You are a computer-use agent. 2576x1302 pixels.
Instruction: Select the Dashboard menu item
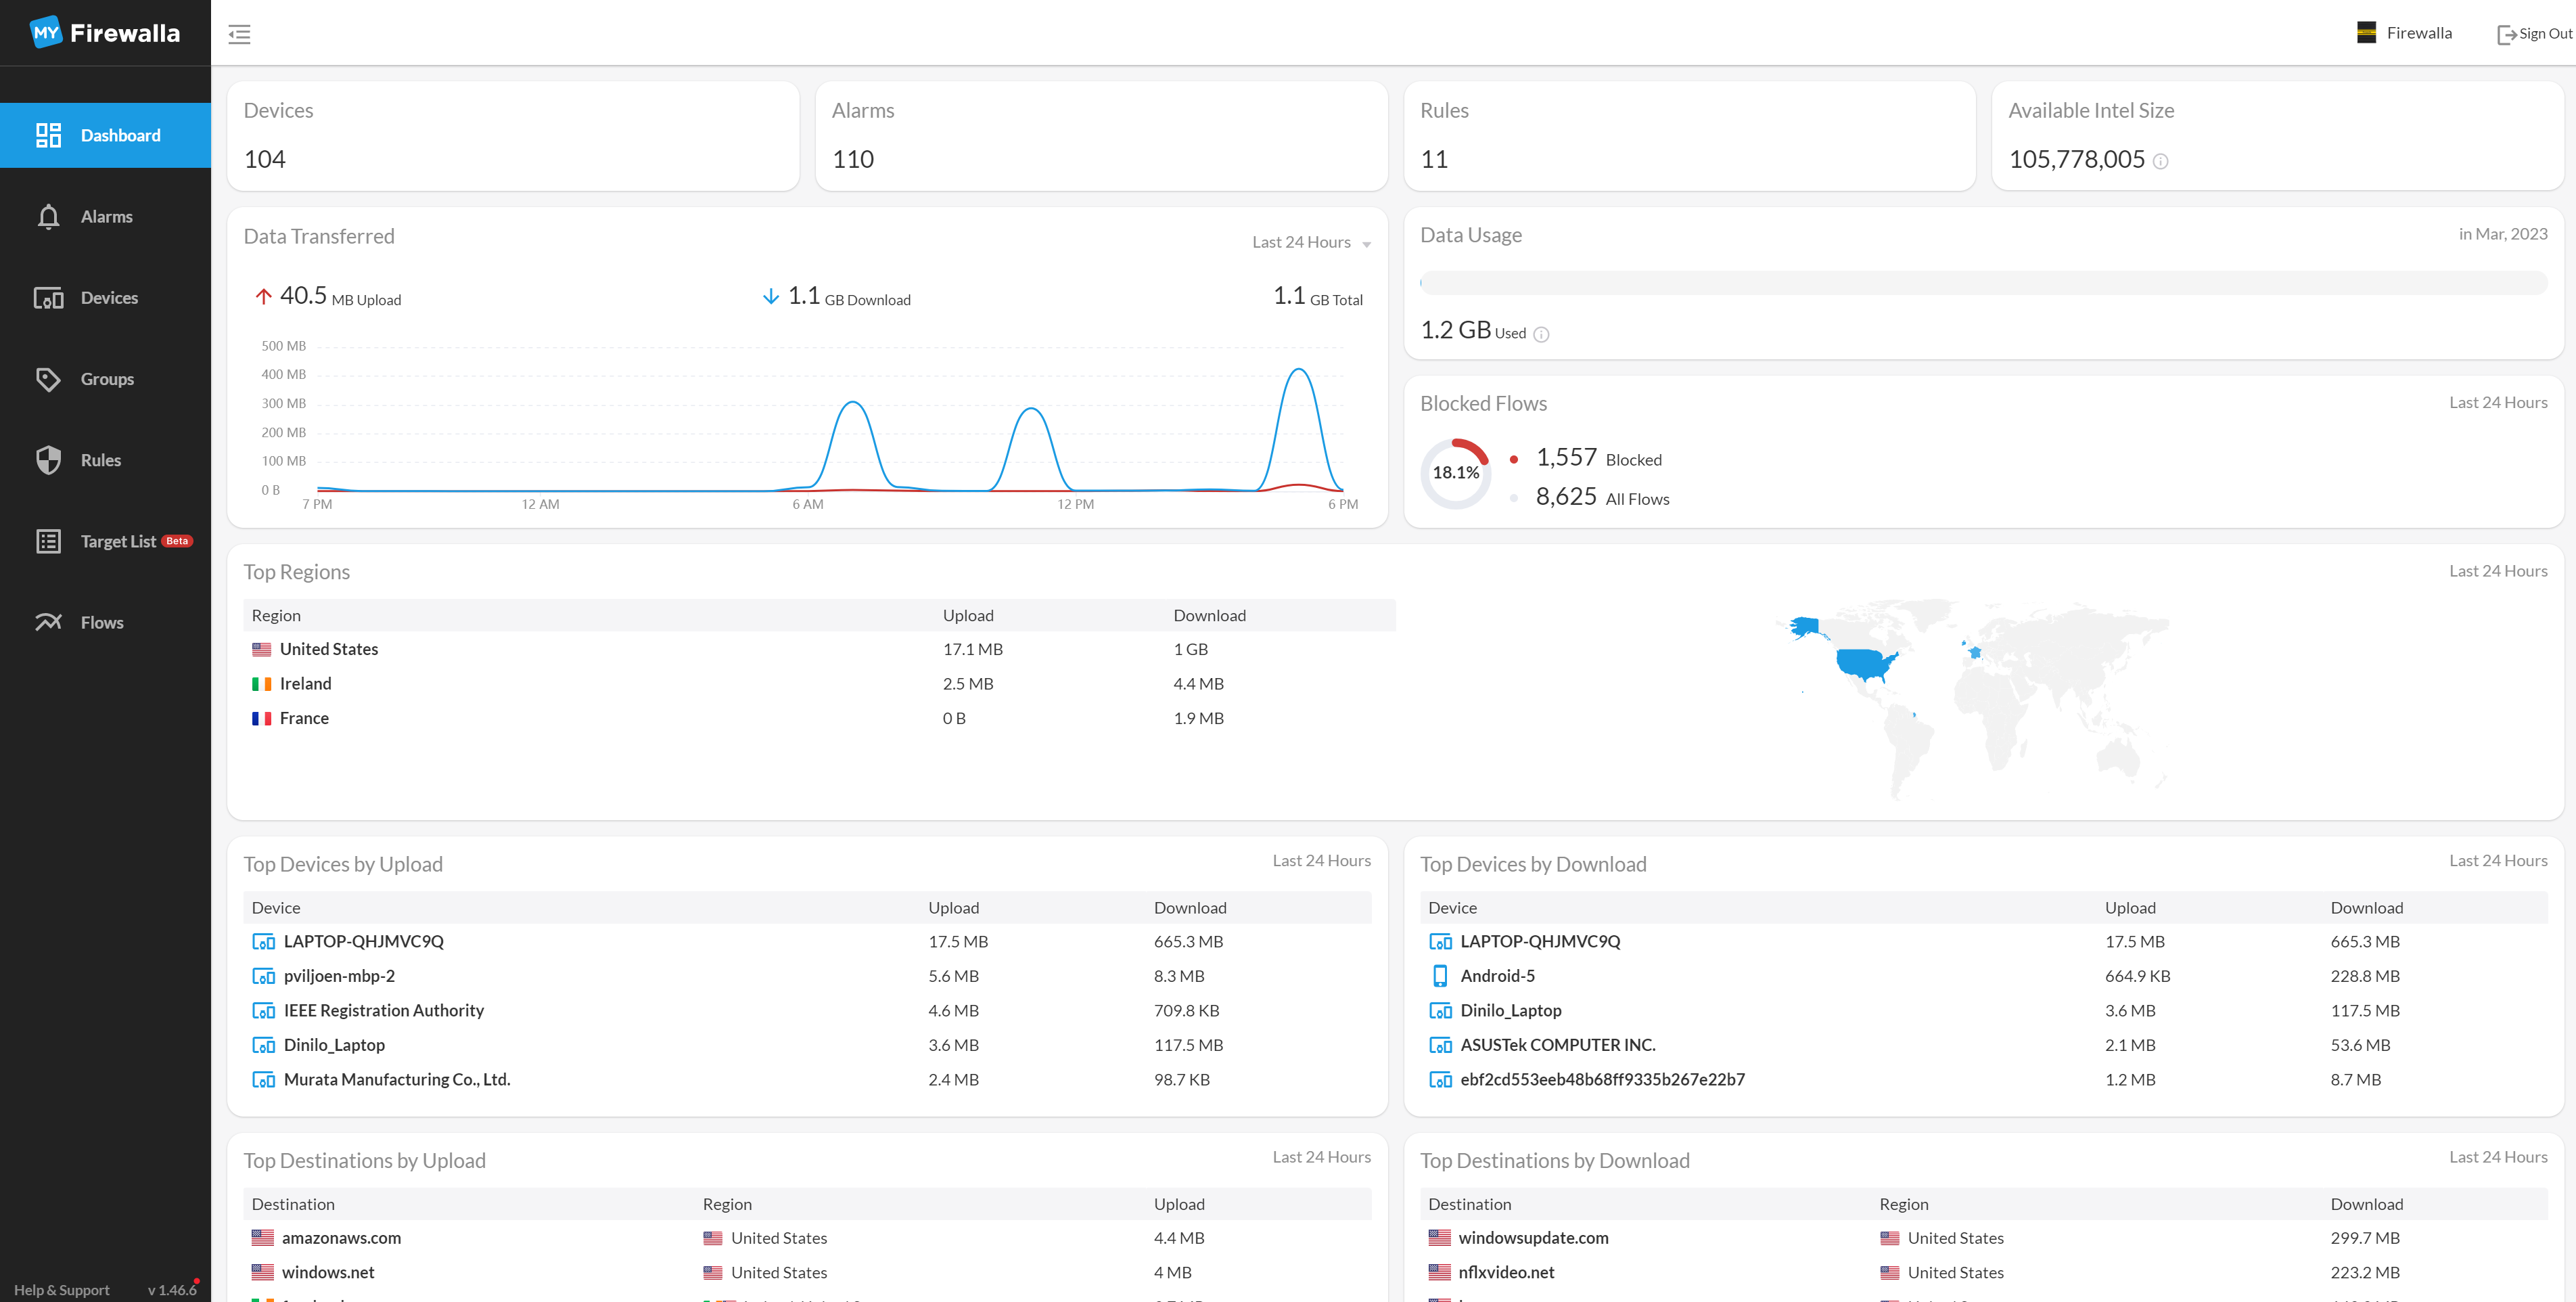point(120,135)
